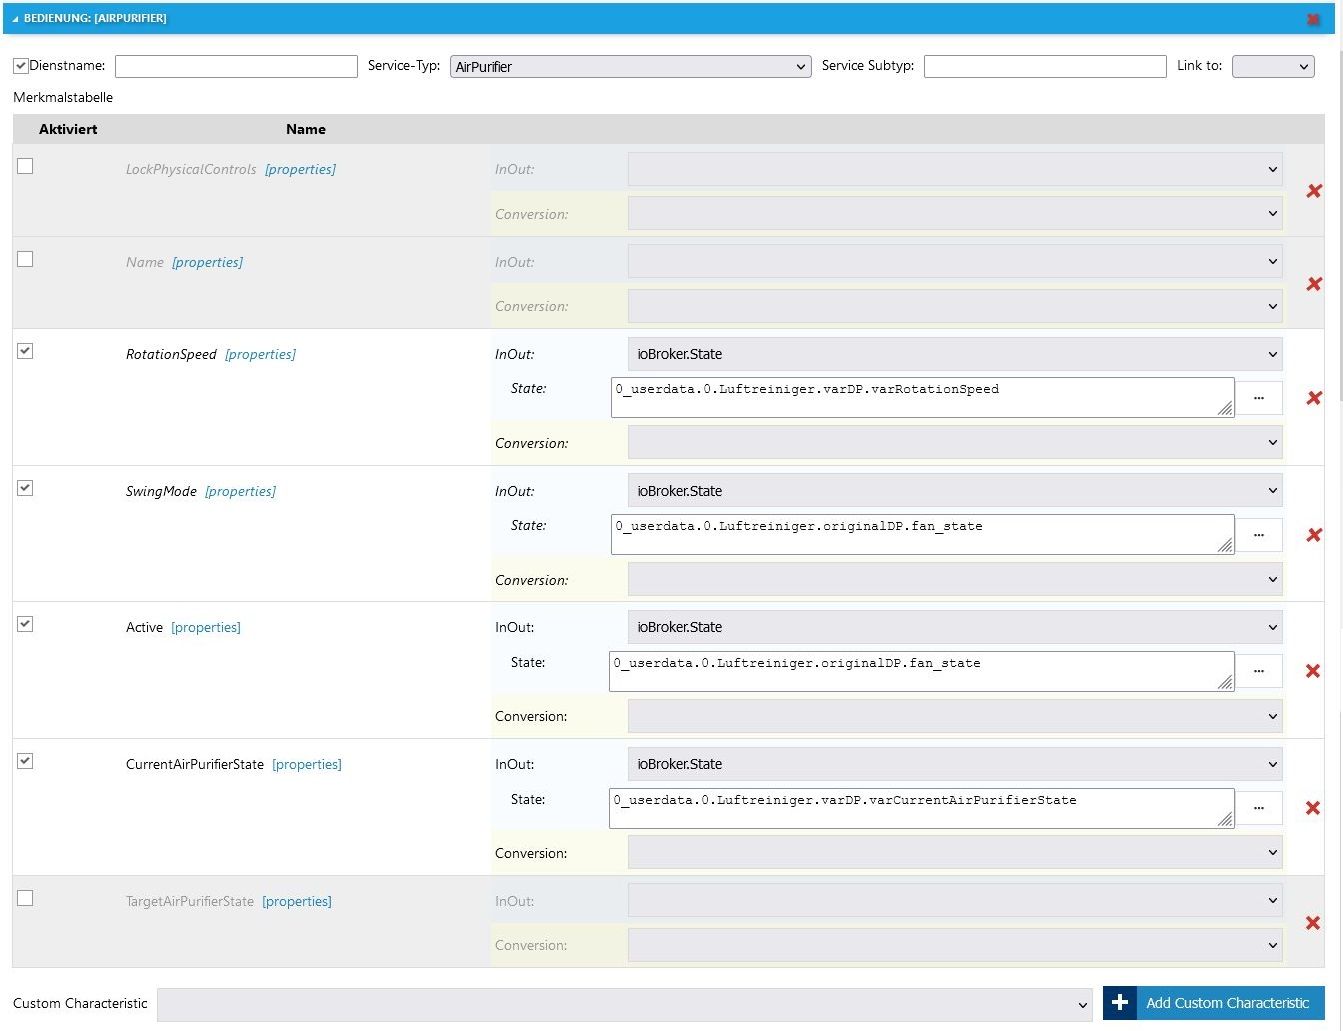This screenshot has width=1343, height=1031.
Task: Click the Add Custom Characteristic button
Action: tap(1214, 1003)
